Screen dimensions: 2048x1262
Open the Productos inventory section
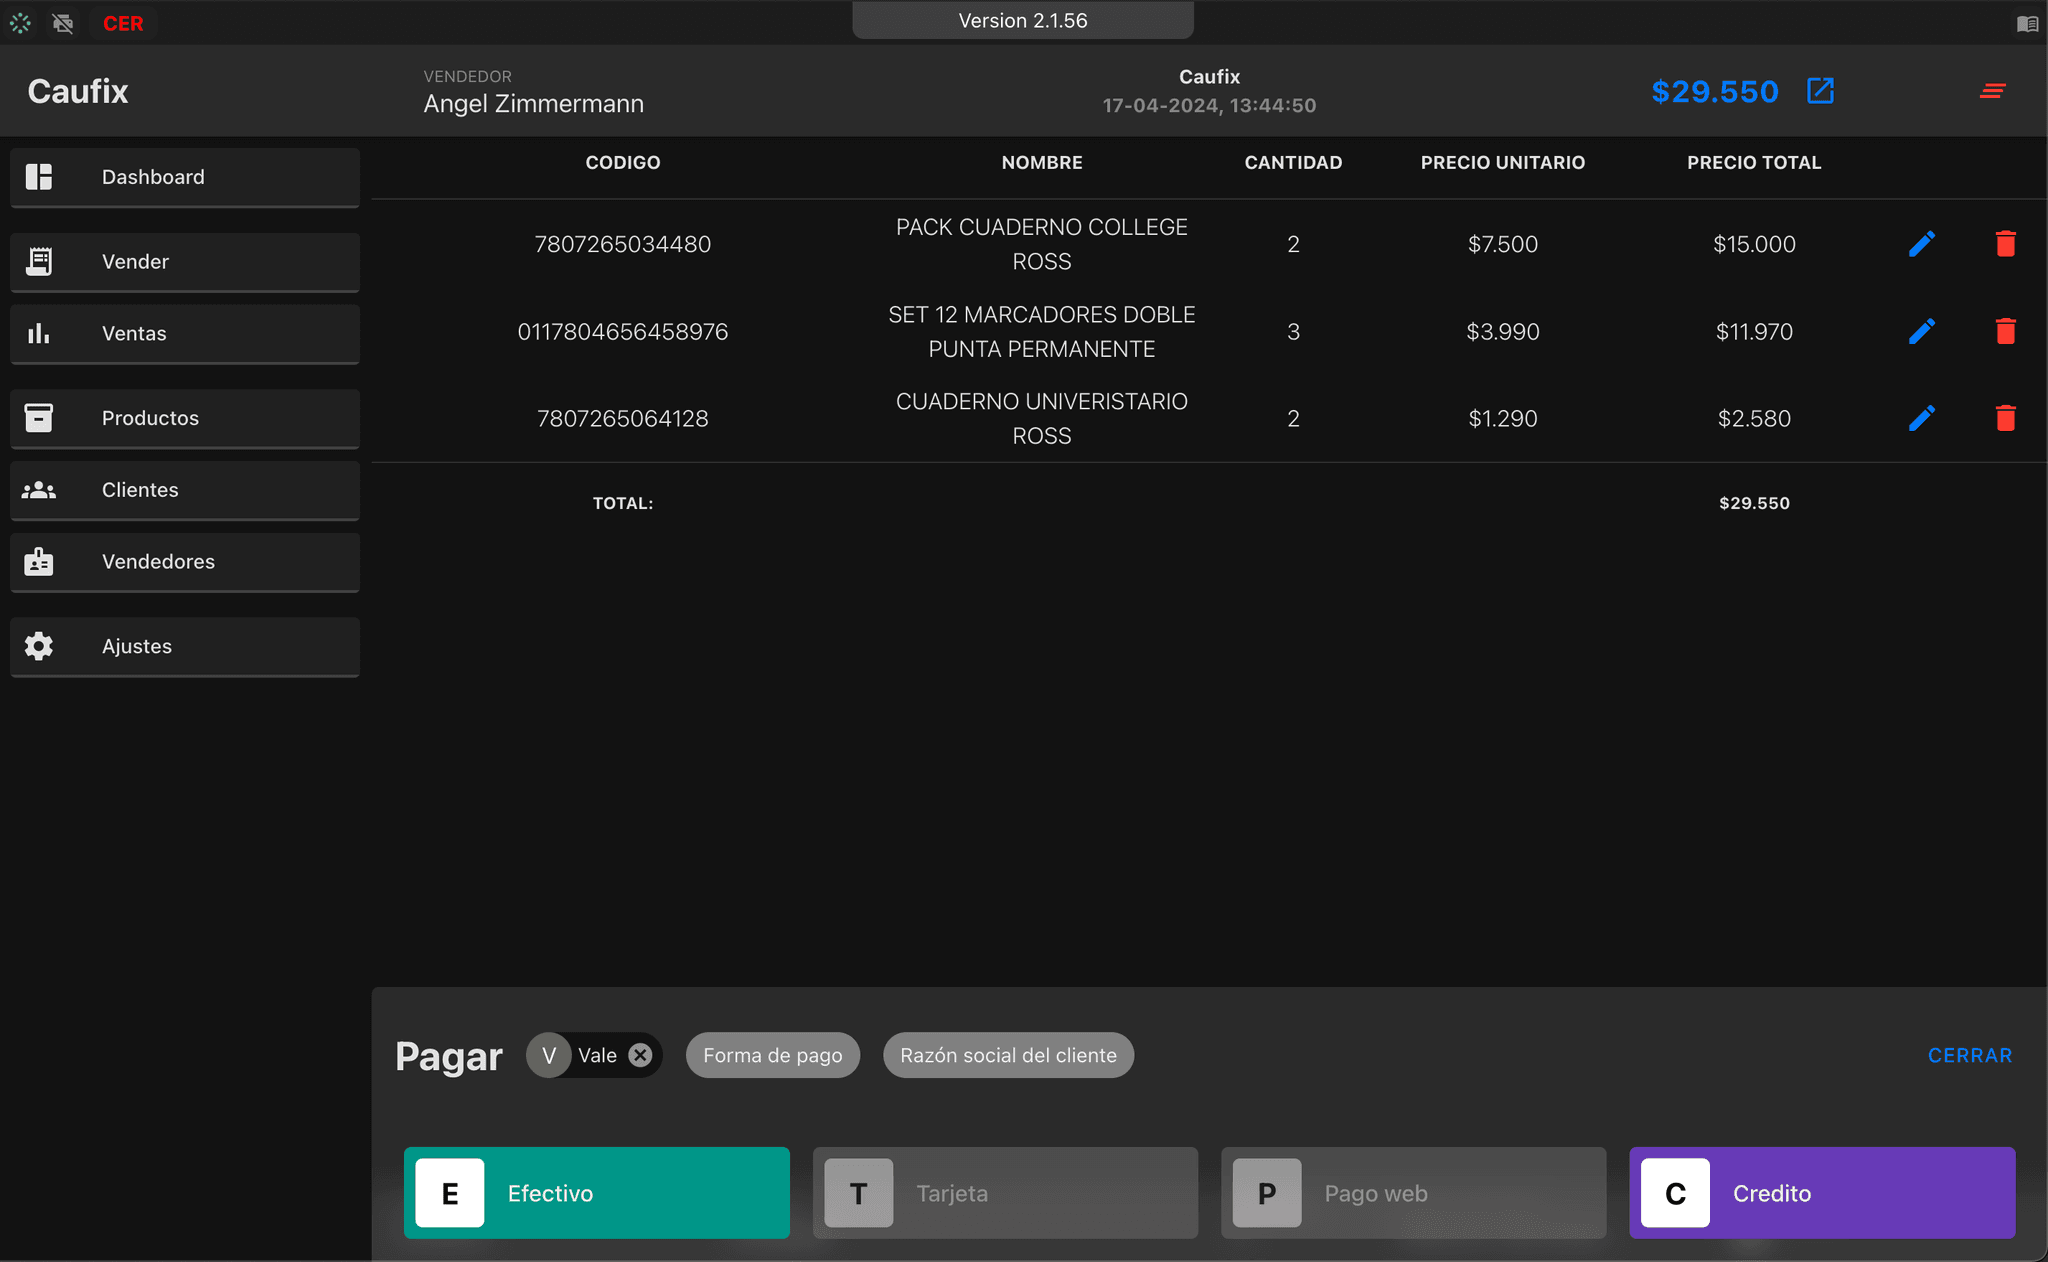tap(184, 418)
